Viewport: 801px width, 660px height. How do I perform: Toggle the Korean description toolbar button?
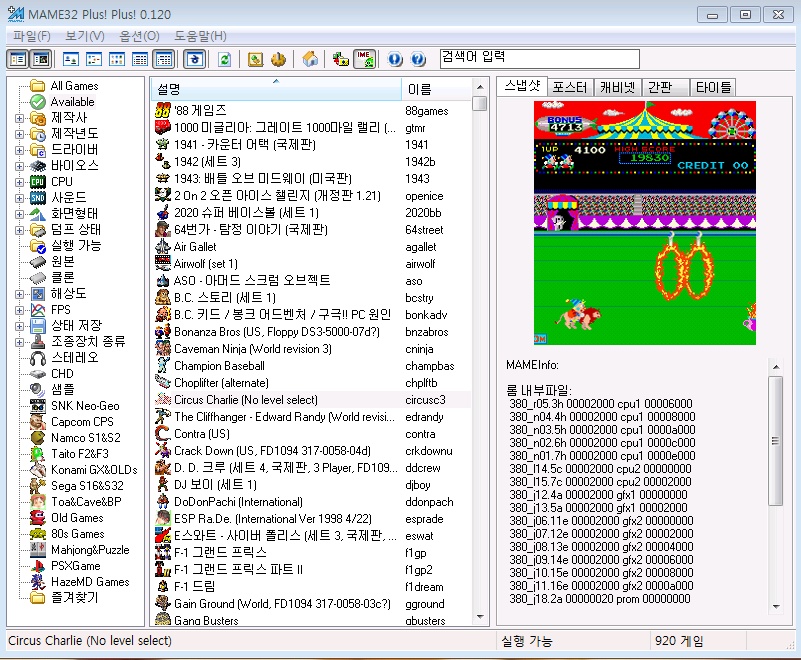coord(195,59)
